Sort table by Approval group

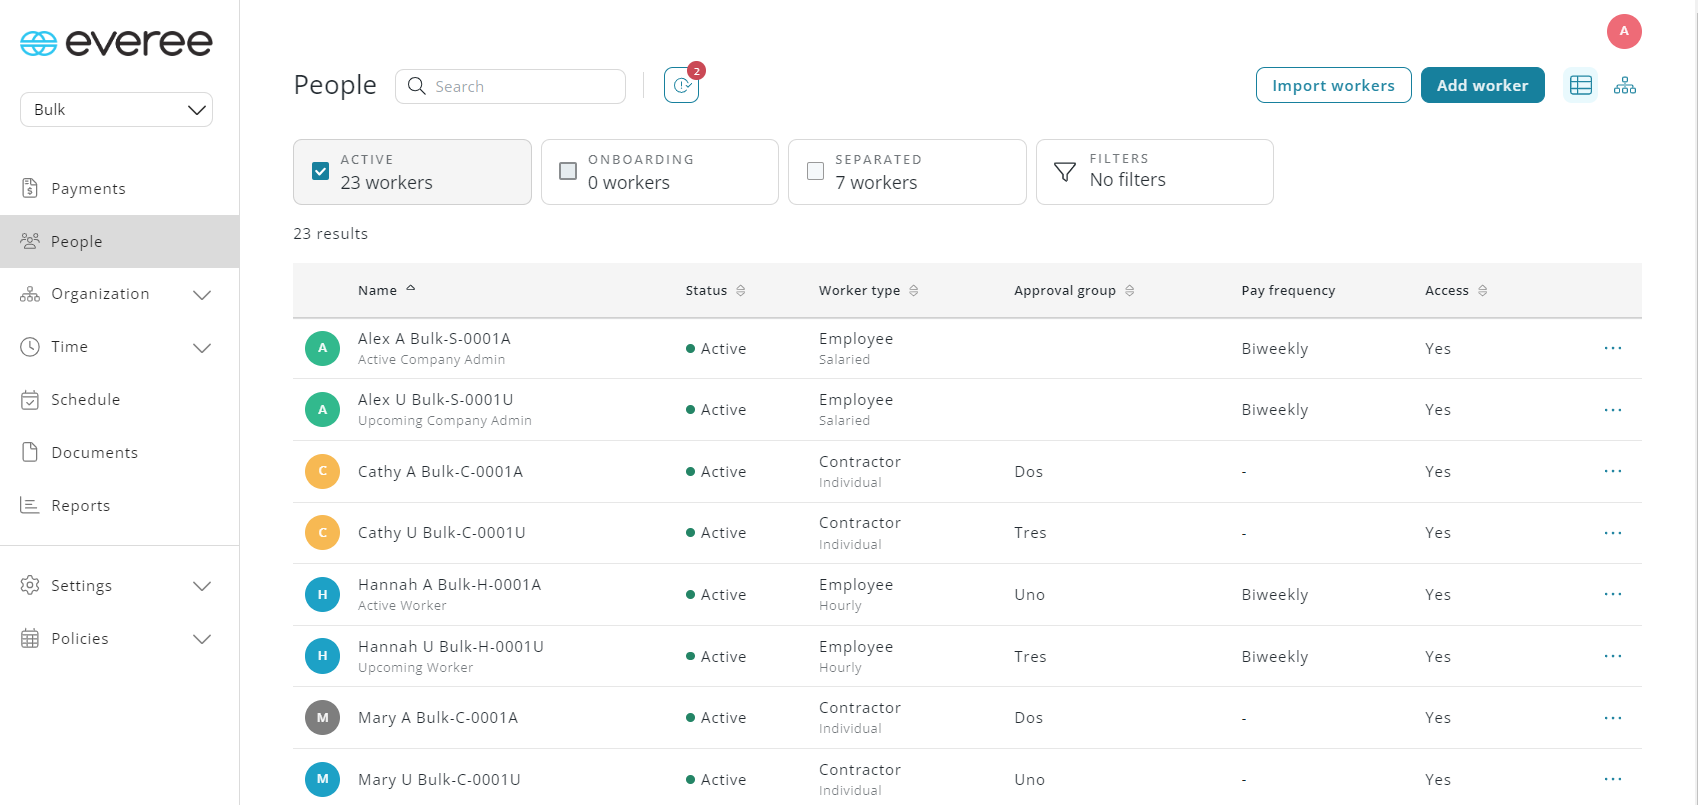1130,291
